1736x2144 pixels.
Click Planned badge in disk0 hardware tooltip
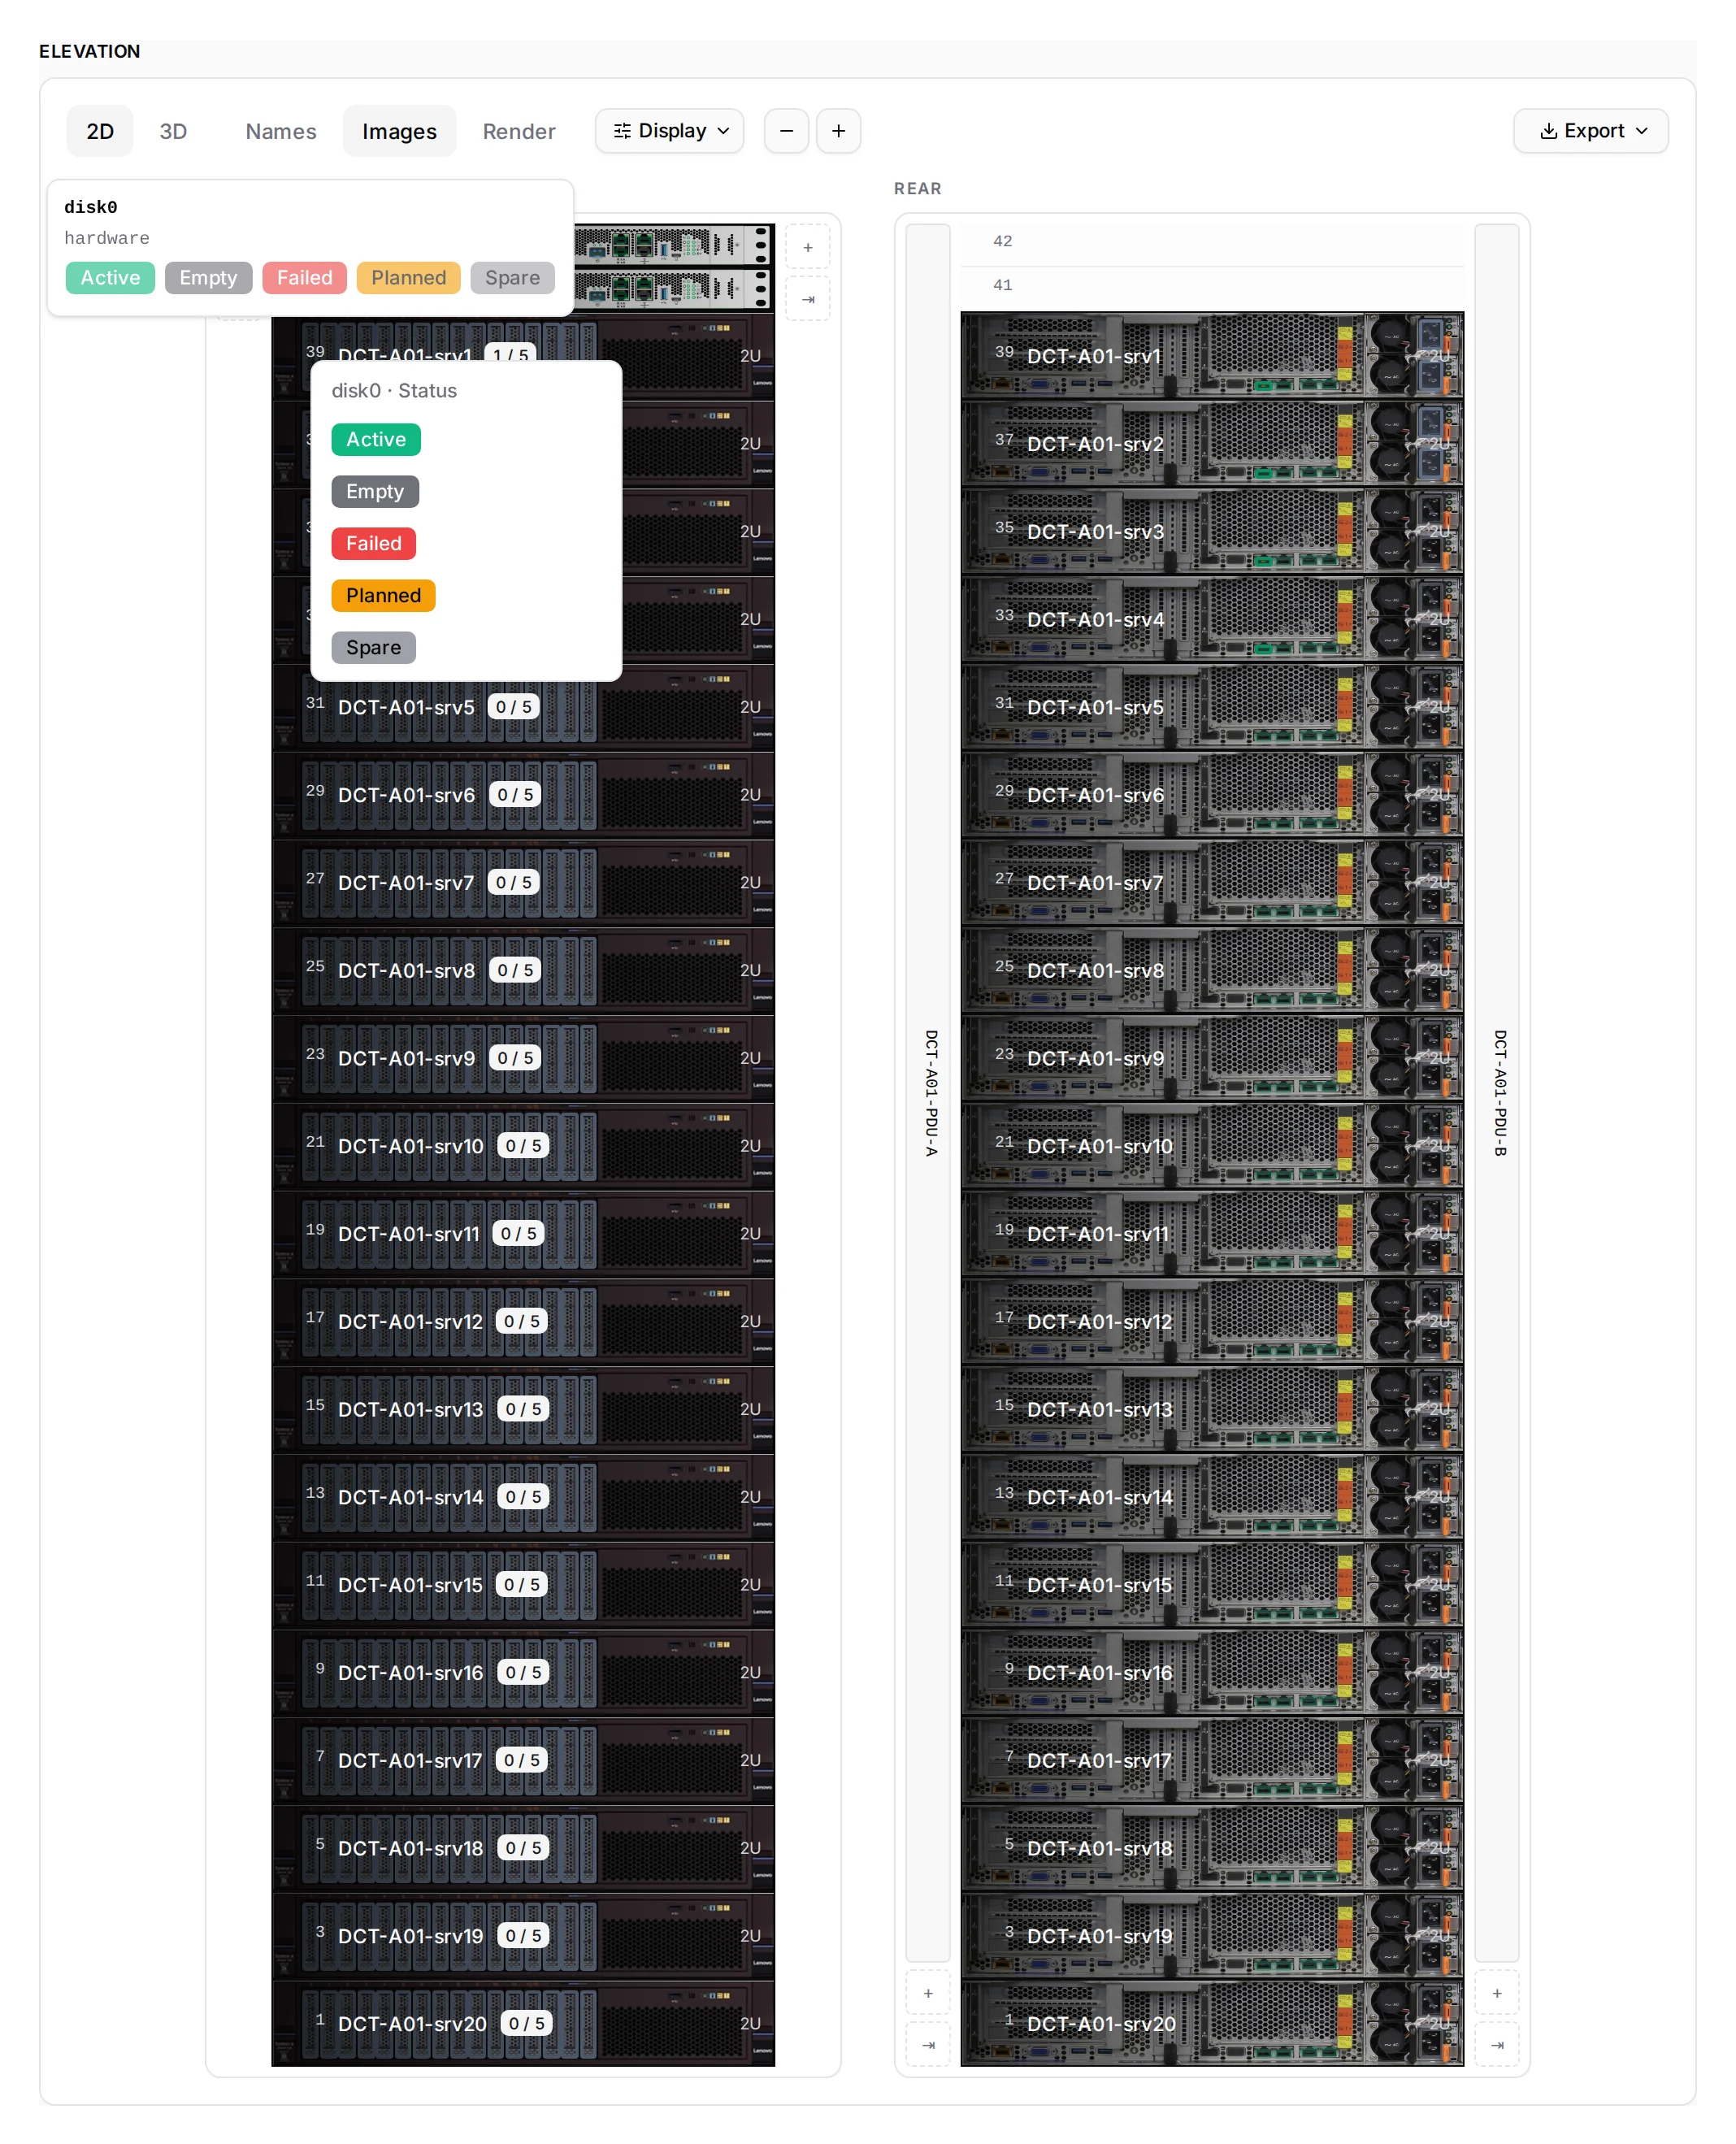point(408,277)
